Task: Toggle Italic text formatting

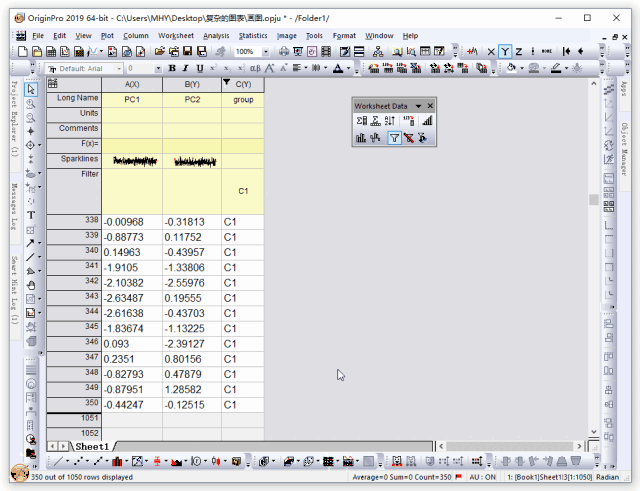Action: point(186,68)
